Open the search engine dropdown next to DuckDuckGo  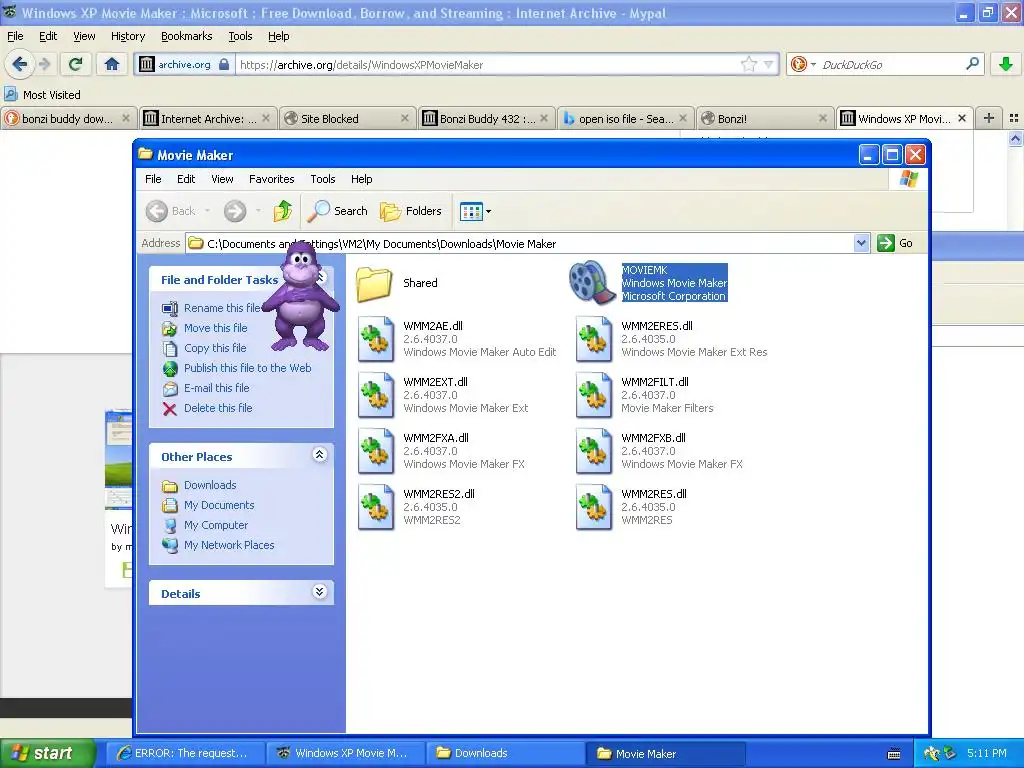pos(813,64)
